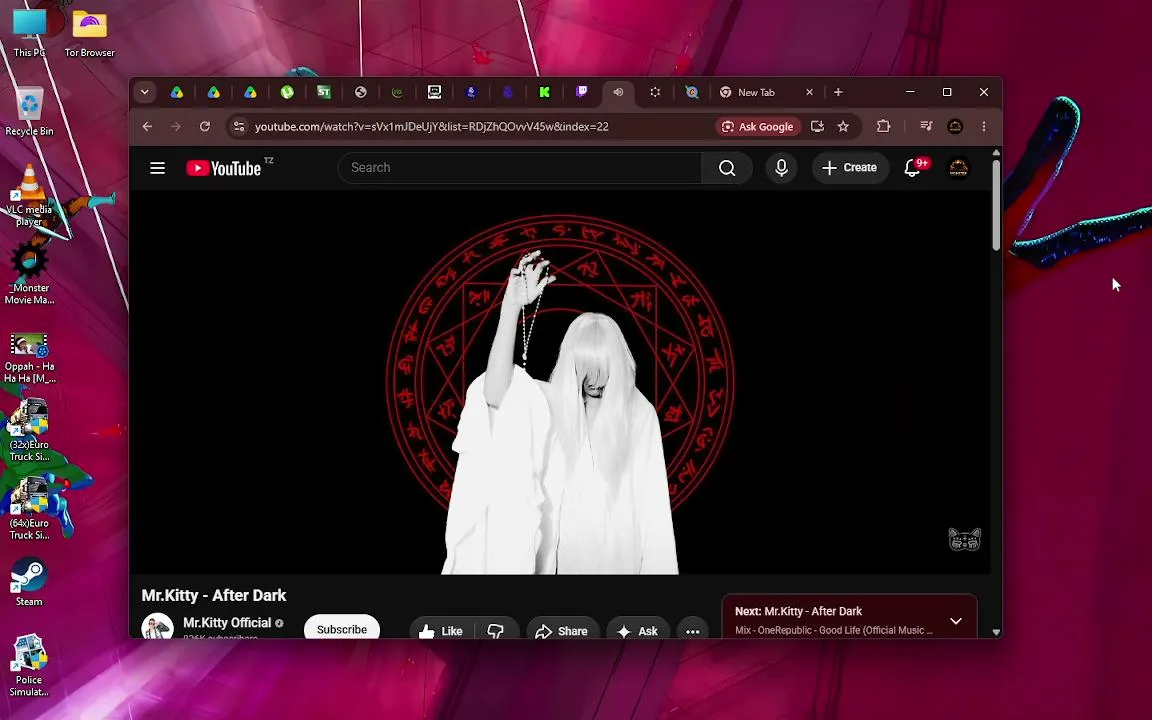The height and width of the screenshot is (720, 1152).
Task: Click the YouTube Search input field
Action: point(519,168)
